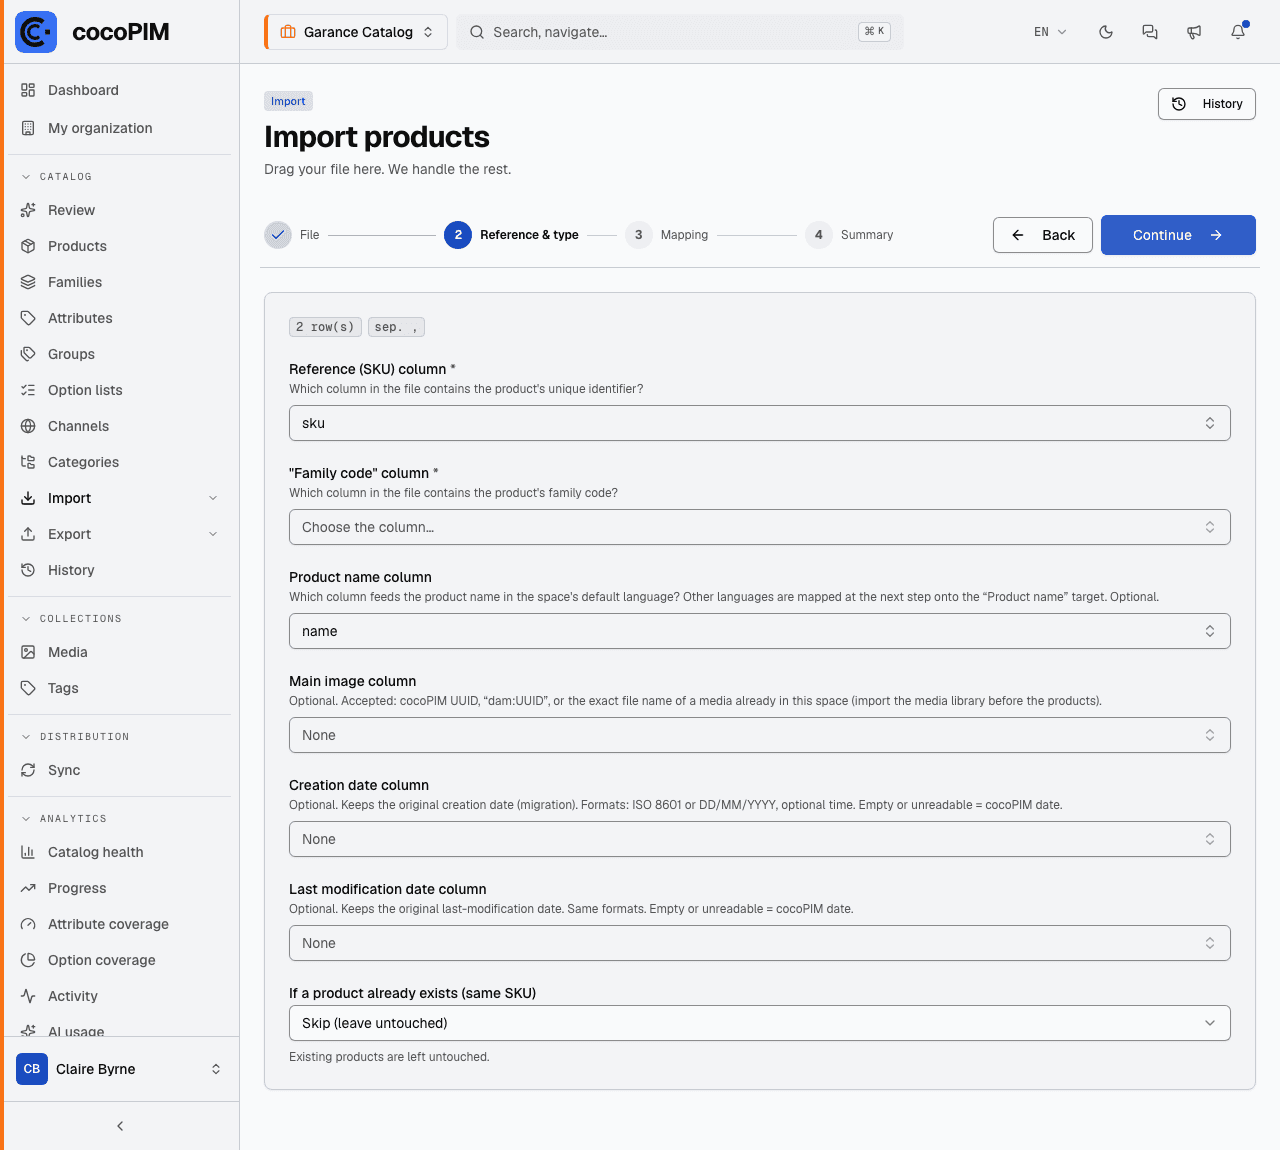Expand the Import submenu chevron
This screenshot has width=1280, height=1150.
[x=213, y=498]
